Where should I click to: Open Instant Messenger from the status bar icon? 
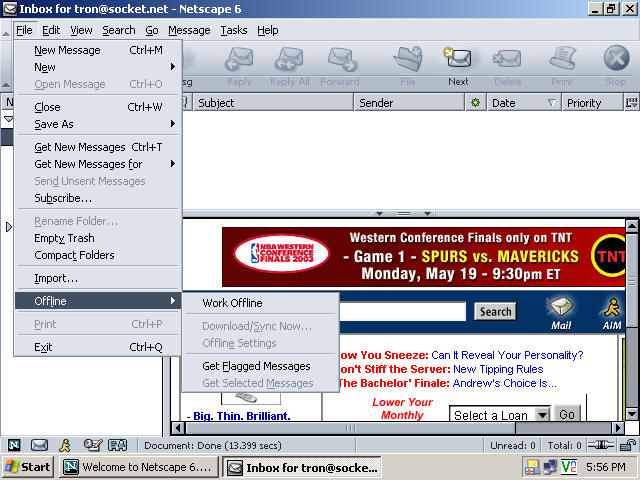65,445
